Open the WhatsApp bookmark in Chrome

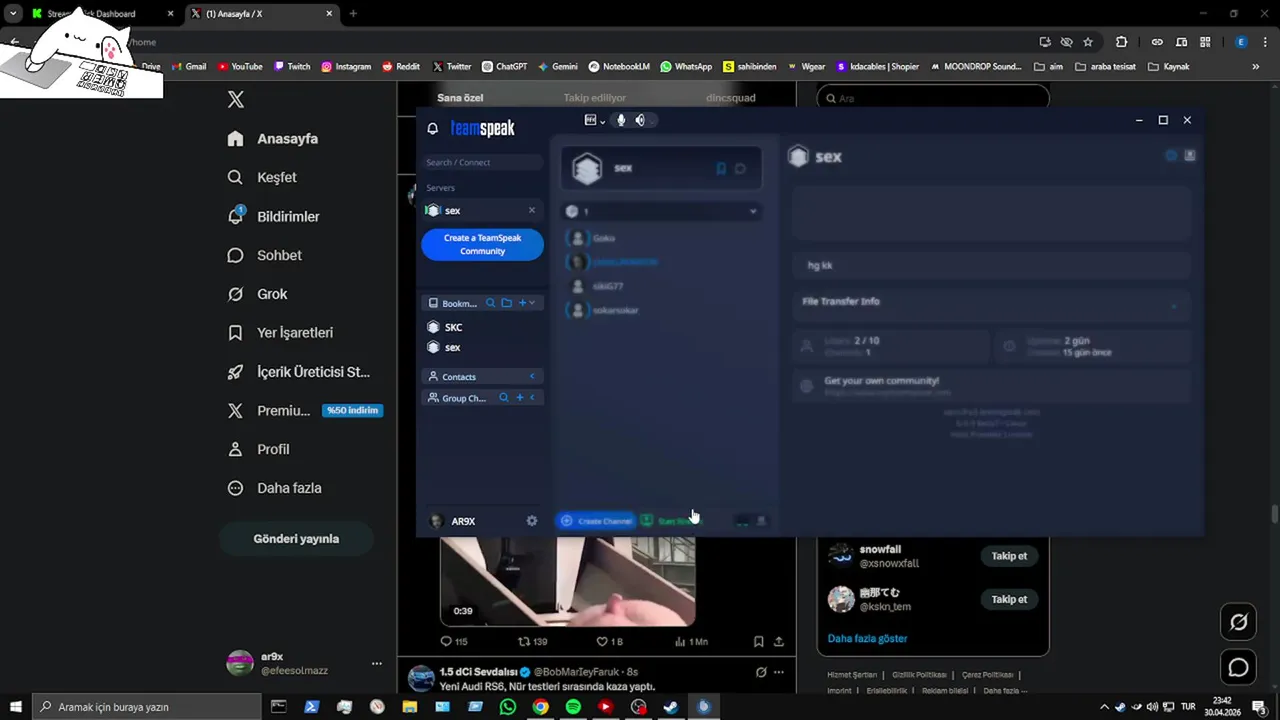686,67
